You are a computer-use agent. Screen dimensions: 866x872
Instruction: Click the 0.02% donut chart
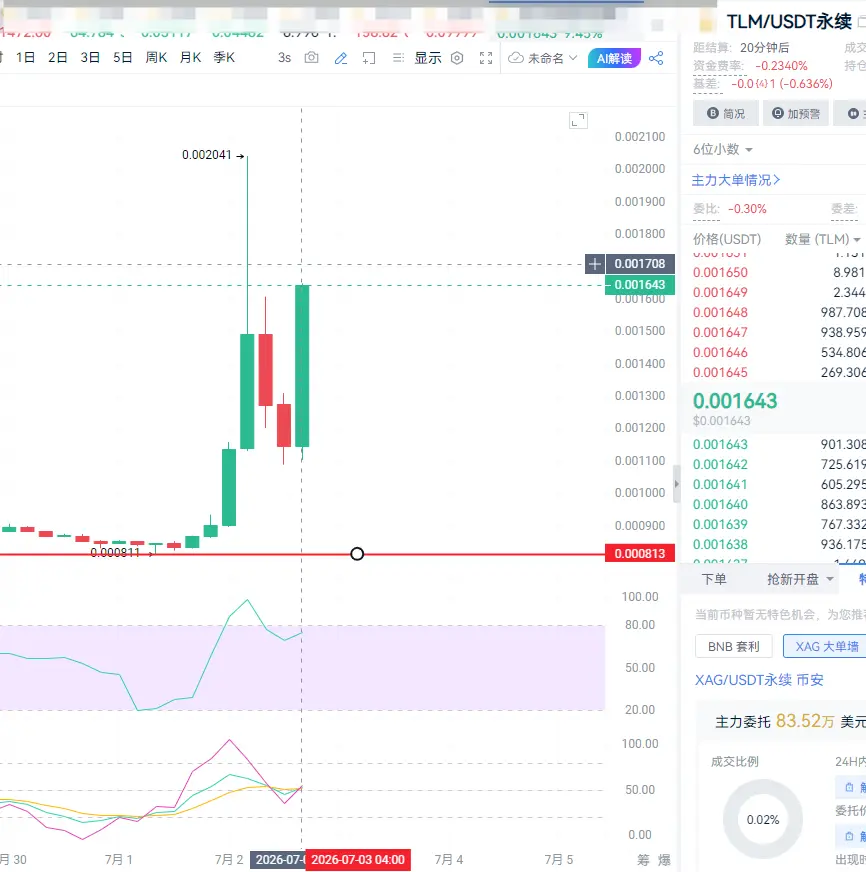[763, 819]
